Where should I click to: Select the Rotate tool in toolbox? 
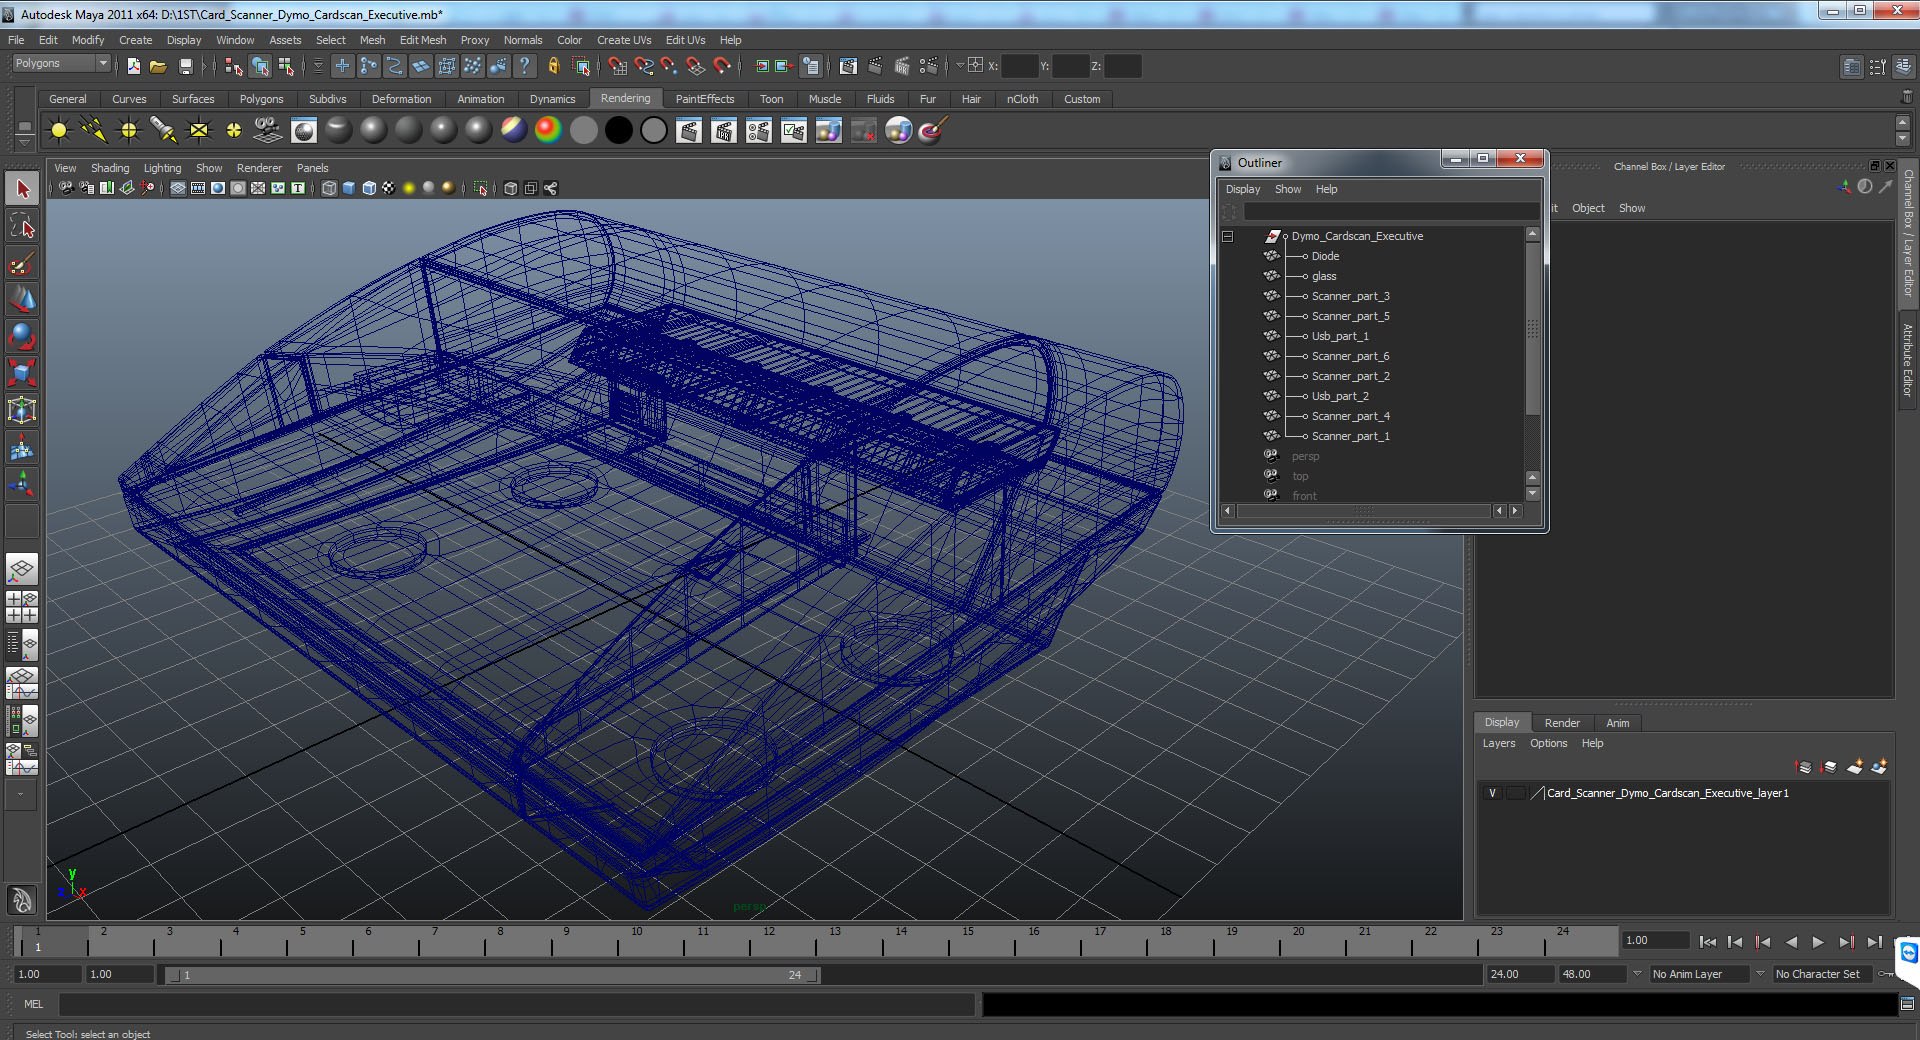point(22,336)
